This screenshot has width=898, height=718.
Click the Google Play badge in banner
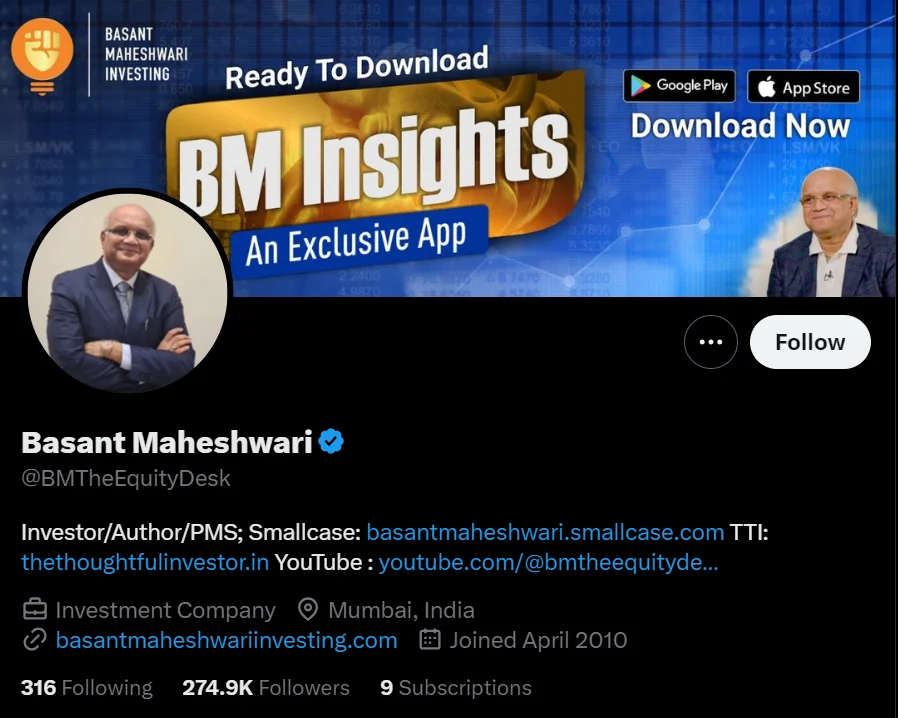click(x=679, y=86)
